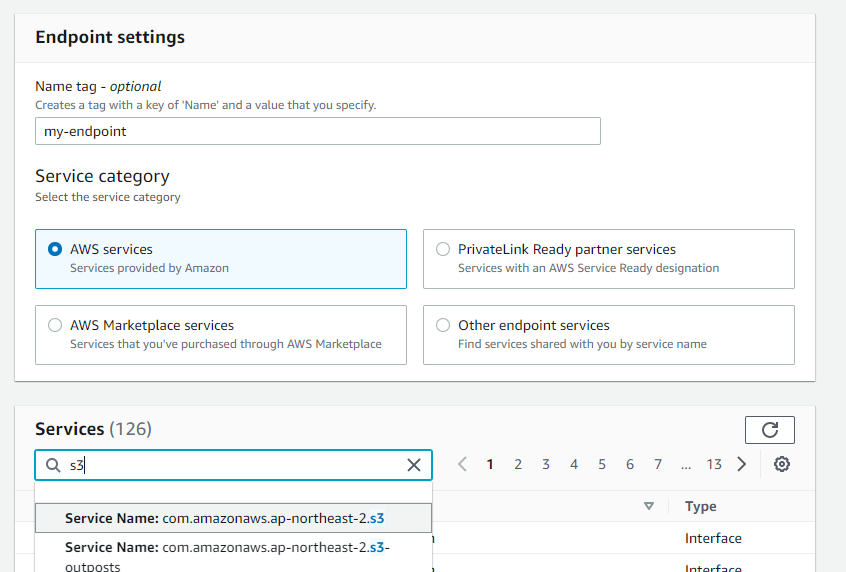Image resolution: width=846 pixels, height=572 pixels.
Task: Go to page 7 of services
Action: pos(658,465)
